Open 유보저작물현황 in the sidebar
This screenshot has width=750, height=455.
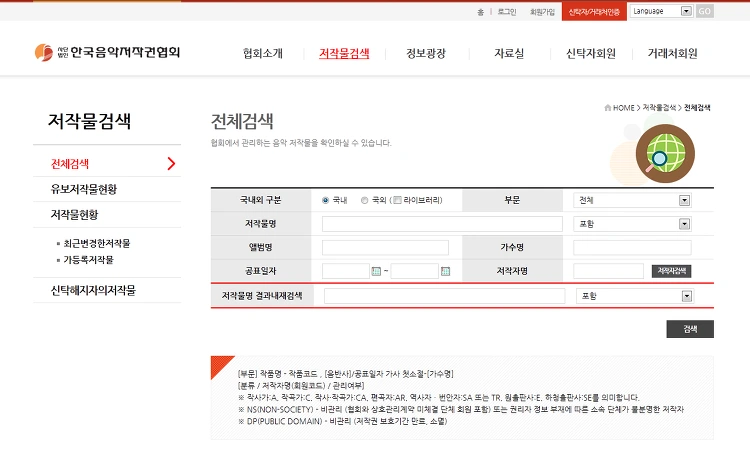coord(84,189)
